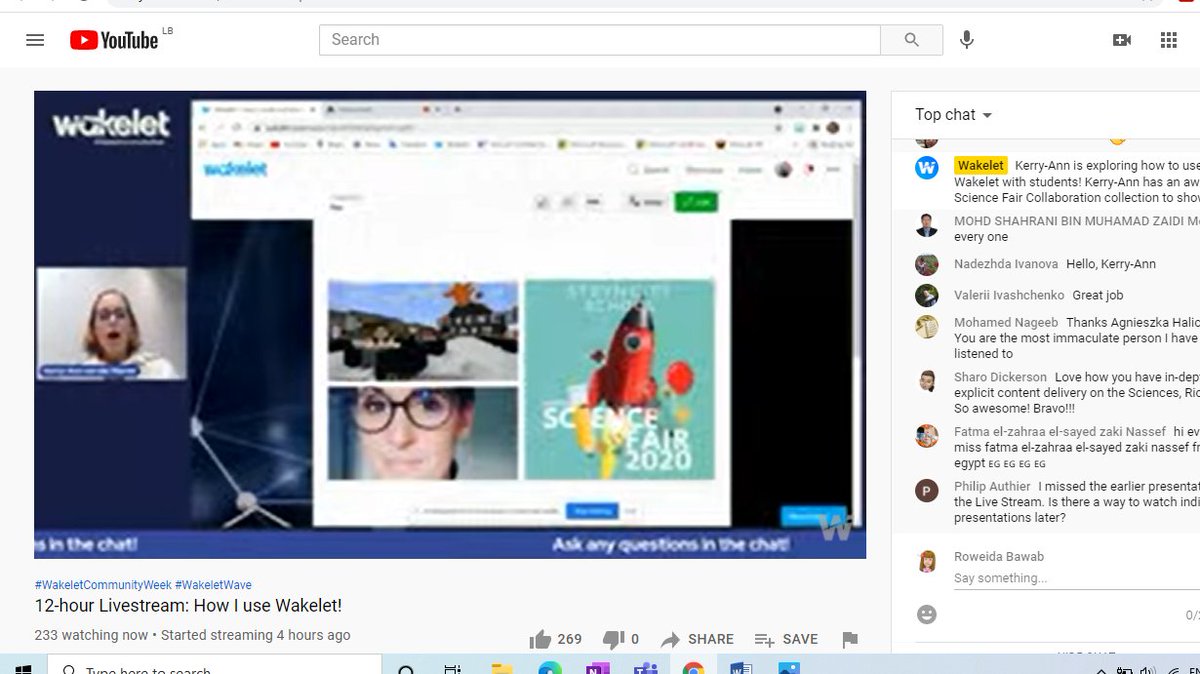Open Google Chrome from the taskbar
This screenshot has width=1200, height=674.
coord(693,668)
